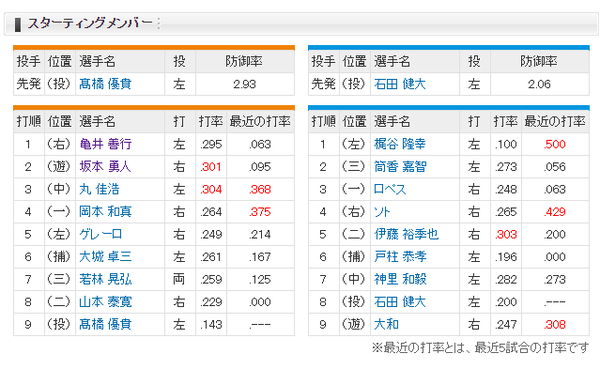Select batting average .196 for 戸柱 恭孝
Viewport: 600px width, 369px height.
(506, 257)
